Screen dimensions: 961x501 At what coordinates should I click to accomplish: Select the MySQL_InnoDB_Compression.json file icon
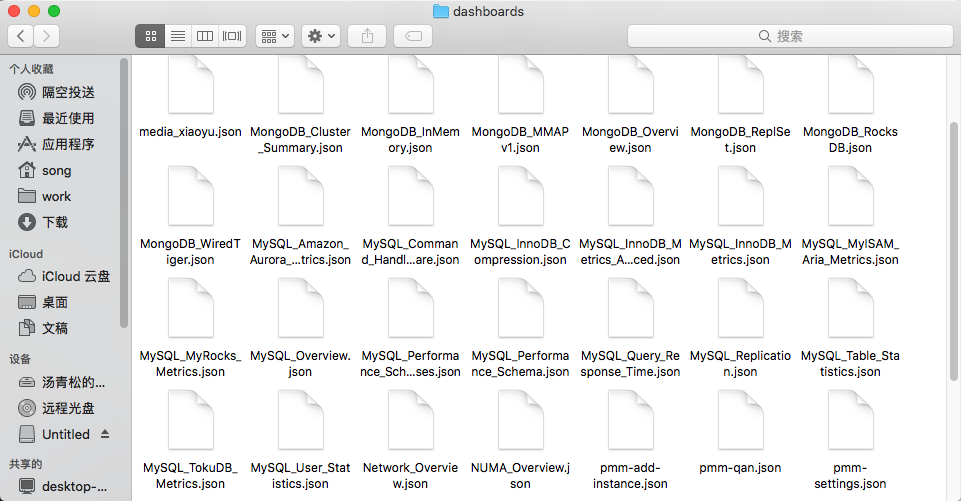tap(520, 196)
